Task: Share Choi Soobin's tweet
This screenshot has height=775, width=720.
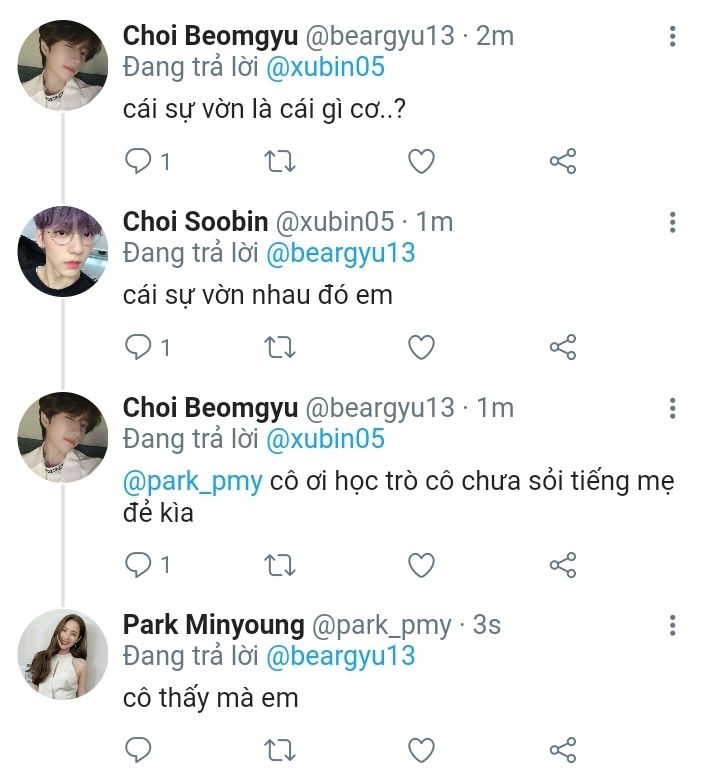Action: coord(563,347)
